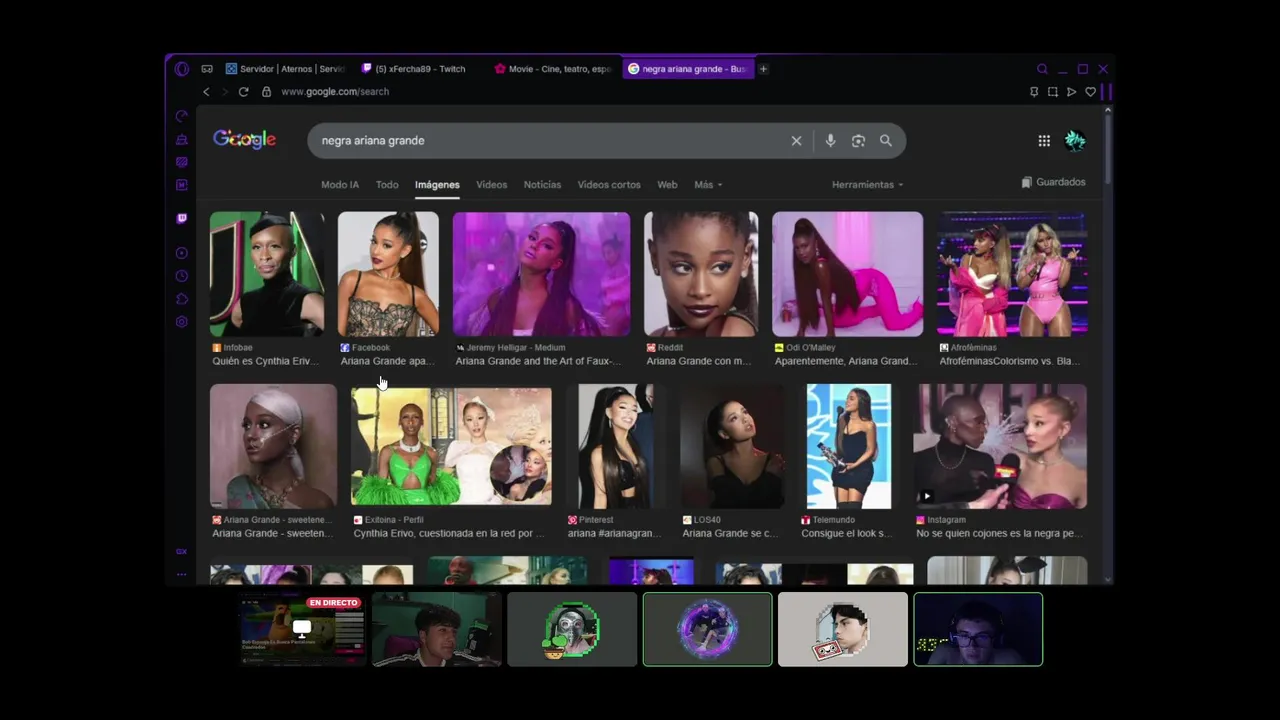The width and height of the screenshot is (1280, 720).
Task: Select the Videos cortos search tab
Action: click(x=609, y=185)
